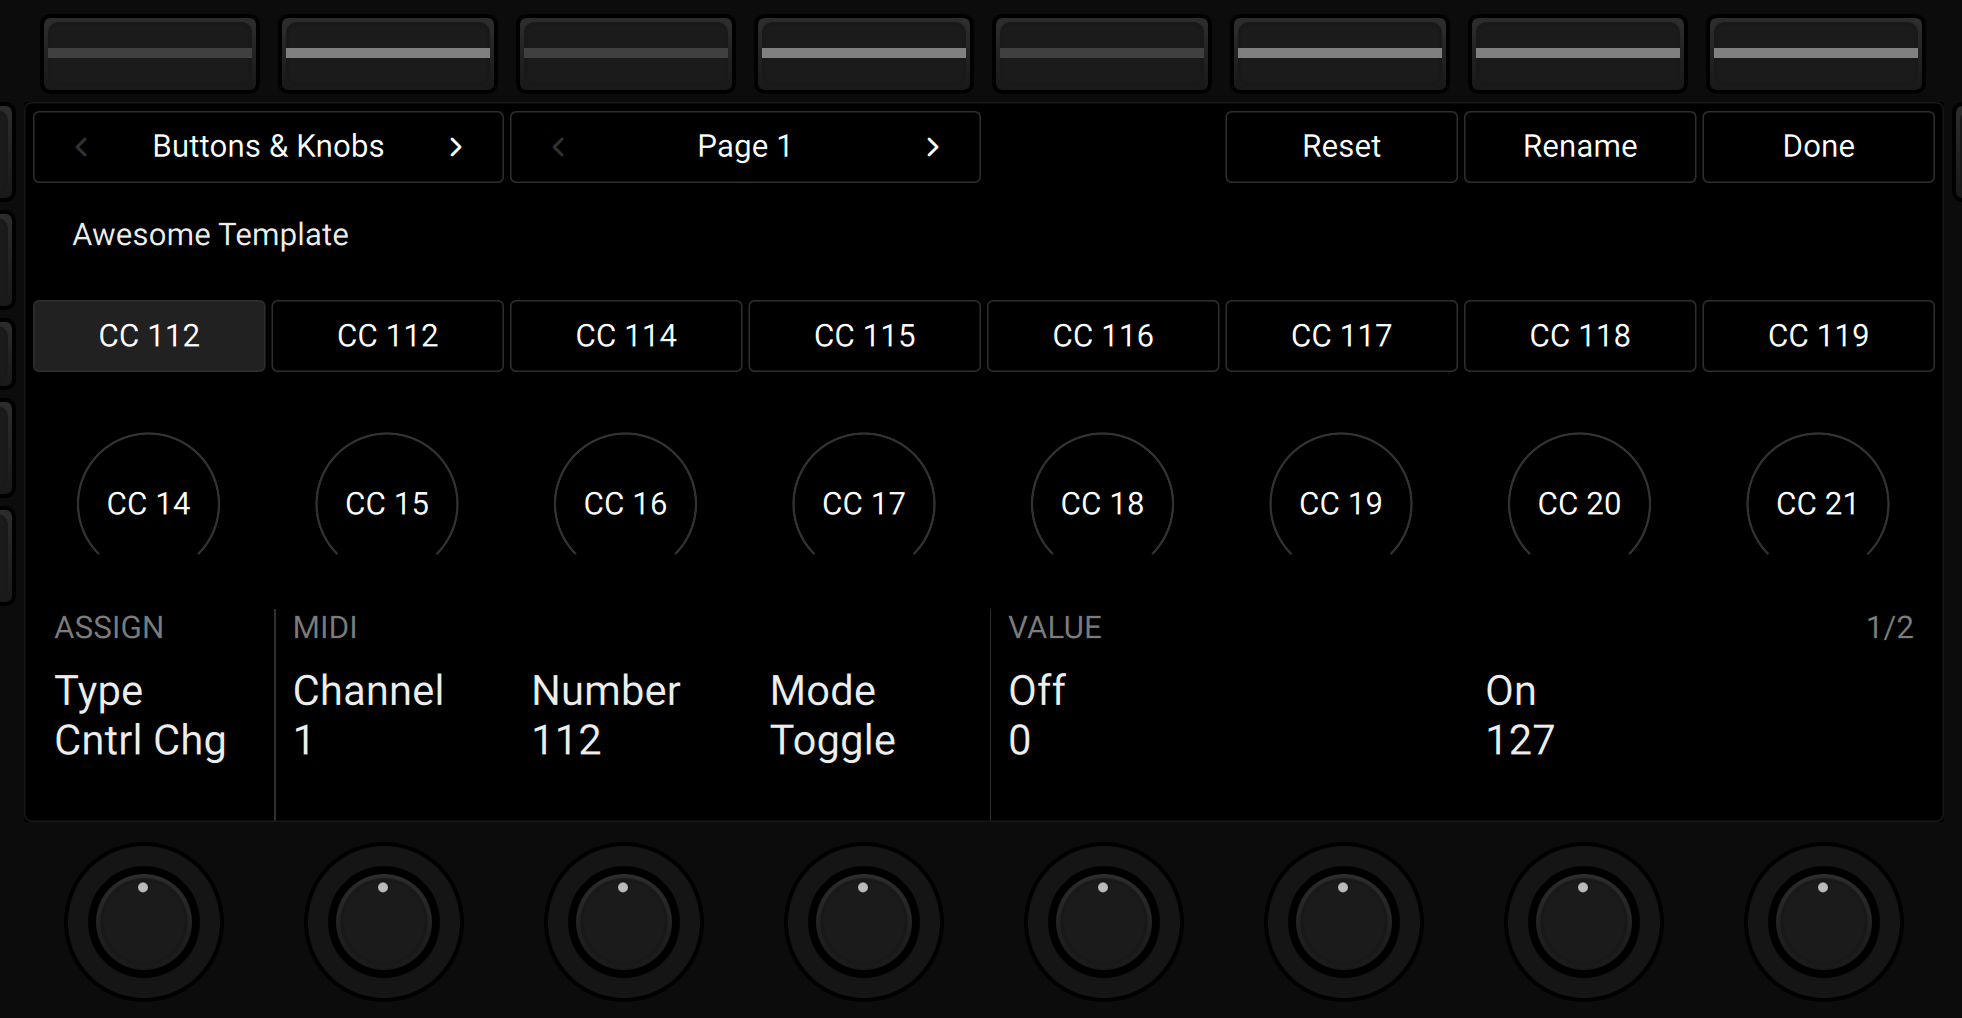Select the CC 15 knob control
Viewport: 1962px width, 1018px height.
point(386,503)
